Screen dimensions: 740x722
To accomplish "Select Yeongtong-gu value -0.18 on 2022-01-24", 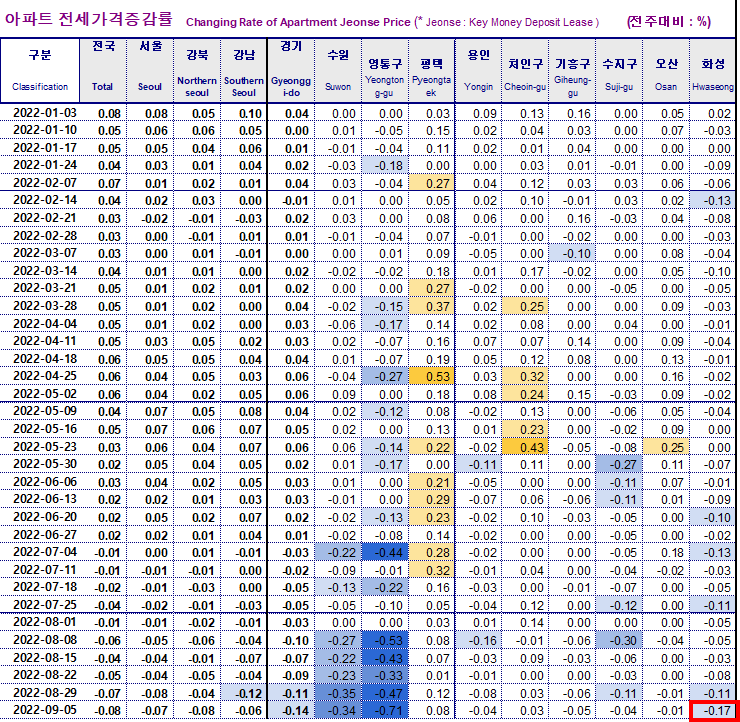I will click(x=385, y=166).
